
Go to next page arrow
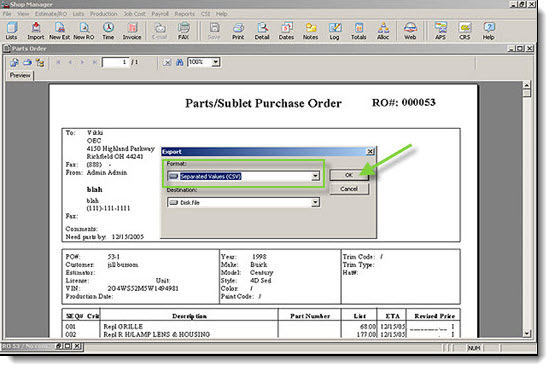click(82, 62)
